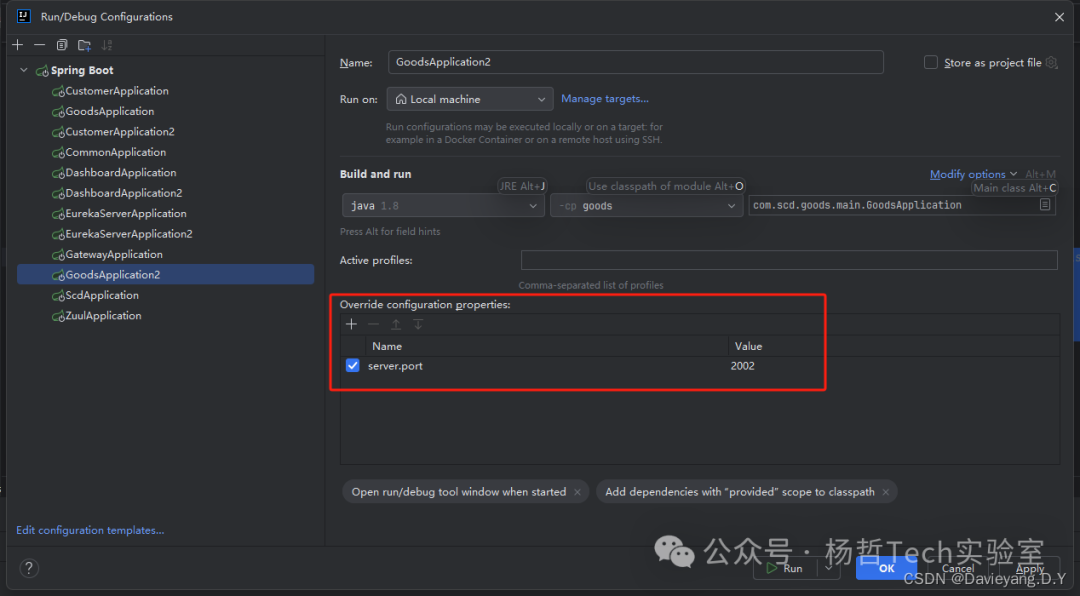This screenshot has height=596, width=1080.
Task: Remove the selected configuration using the minus icon
Action: coord(39,45)
